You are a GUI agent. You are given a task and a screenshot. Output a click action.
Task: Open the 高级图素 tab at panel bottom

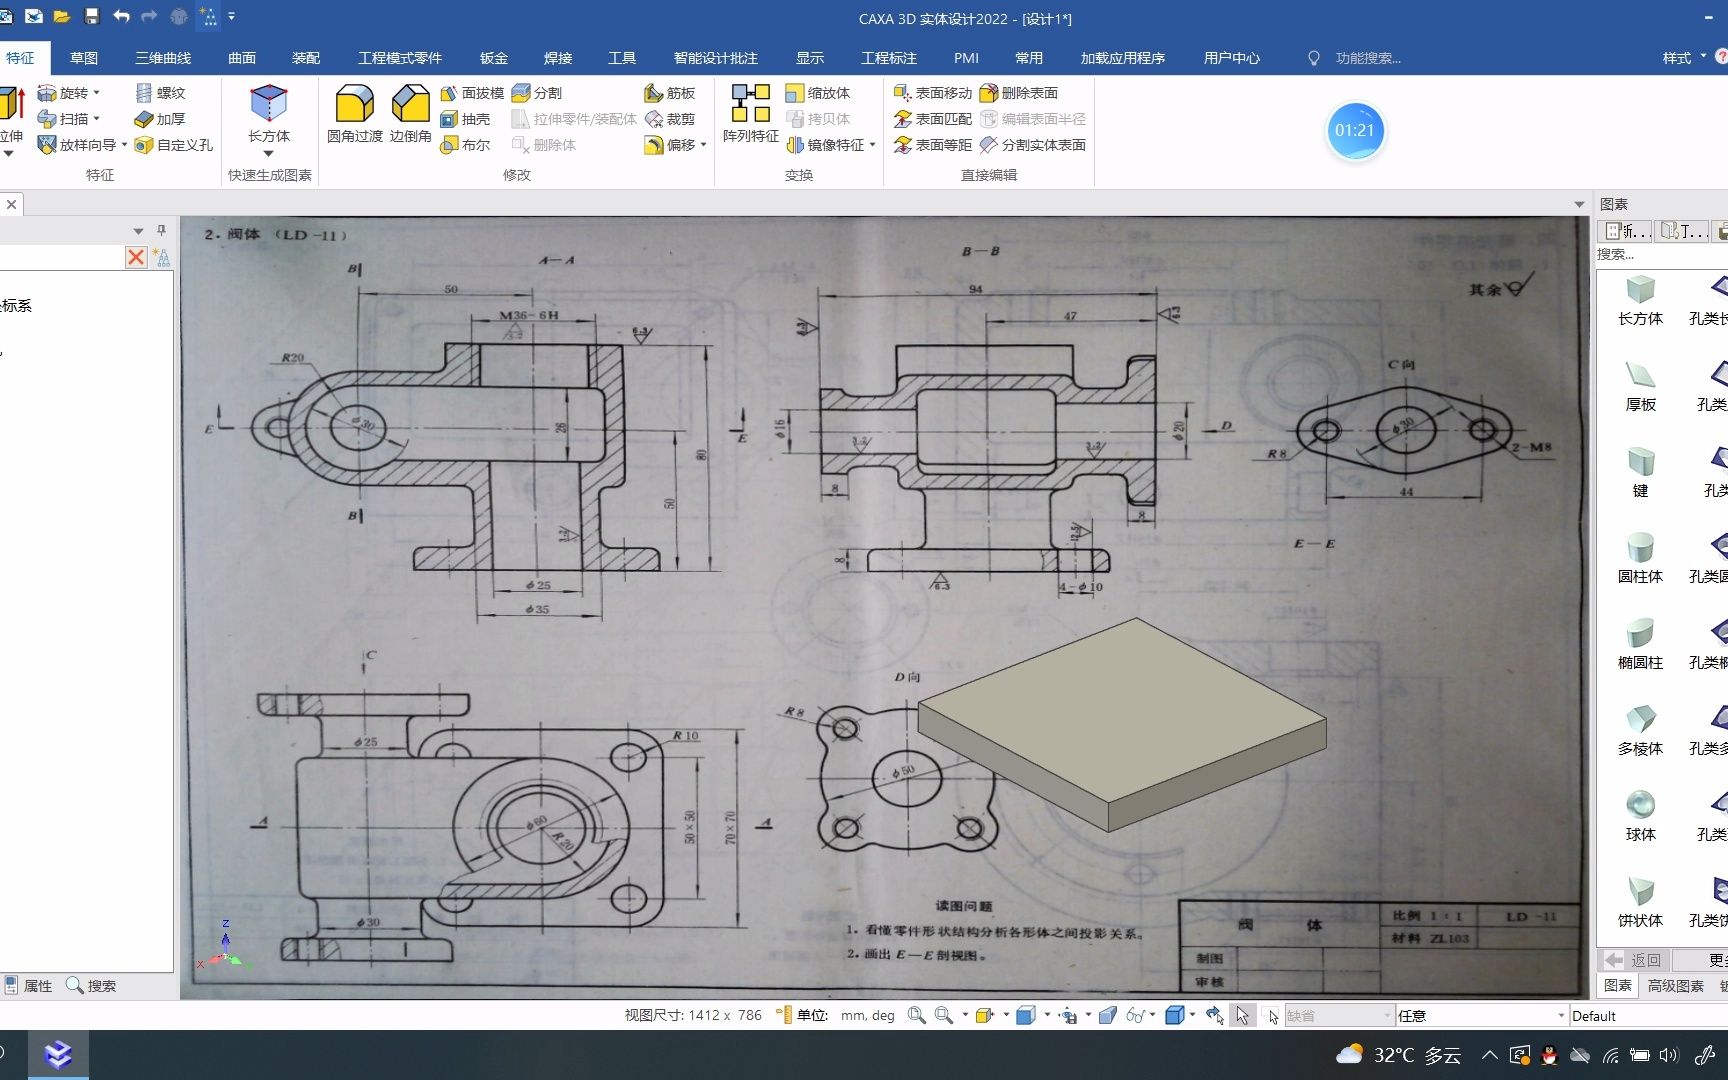1676,986
